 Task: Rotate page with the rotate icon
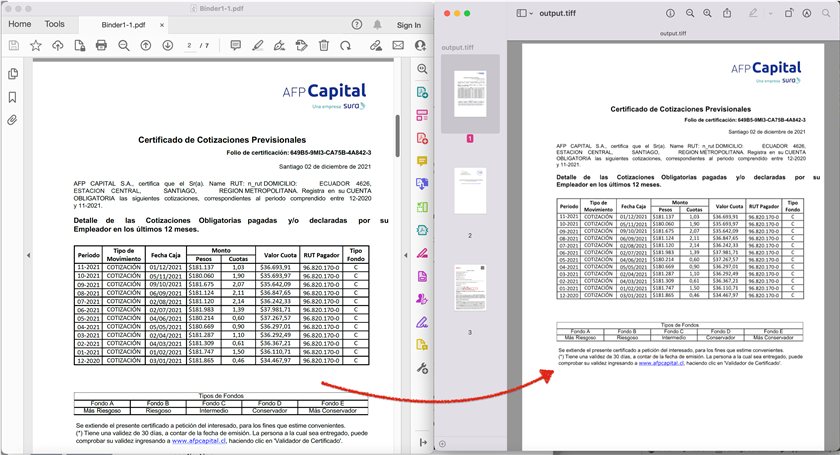[346, 46]
